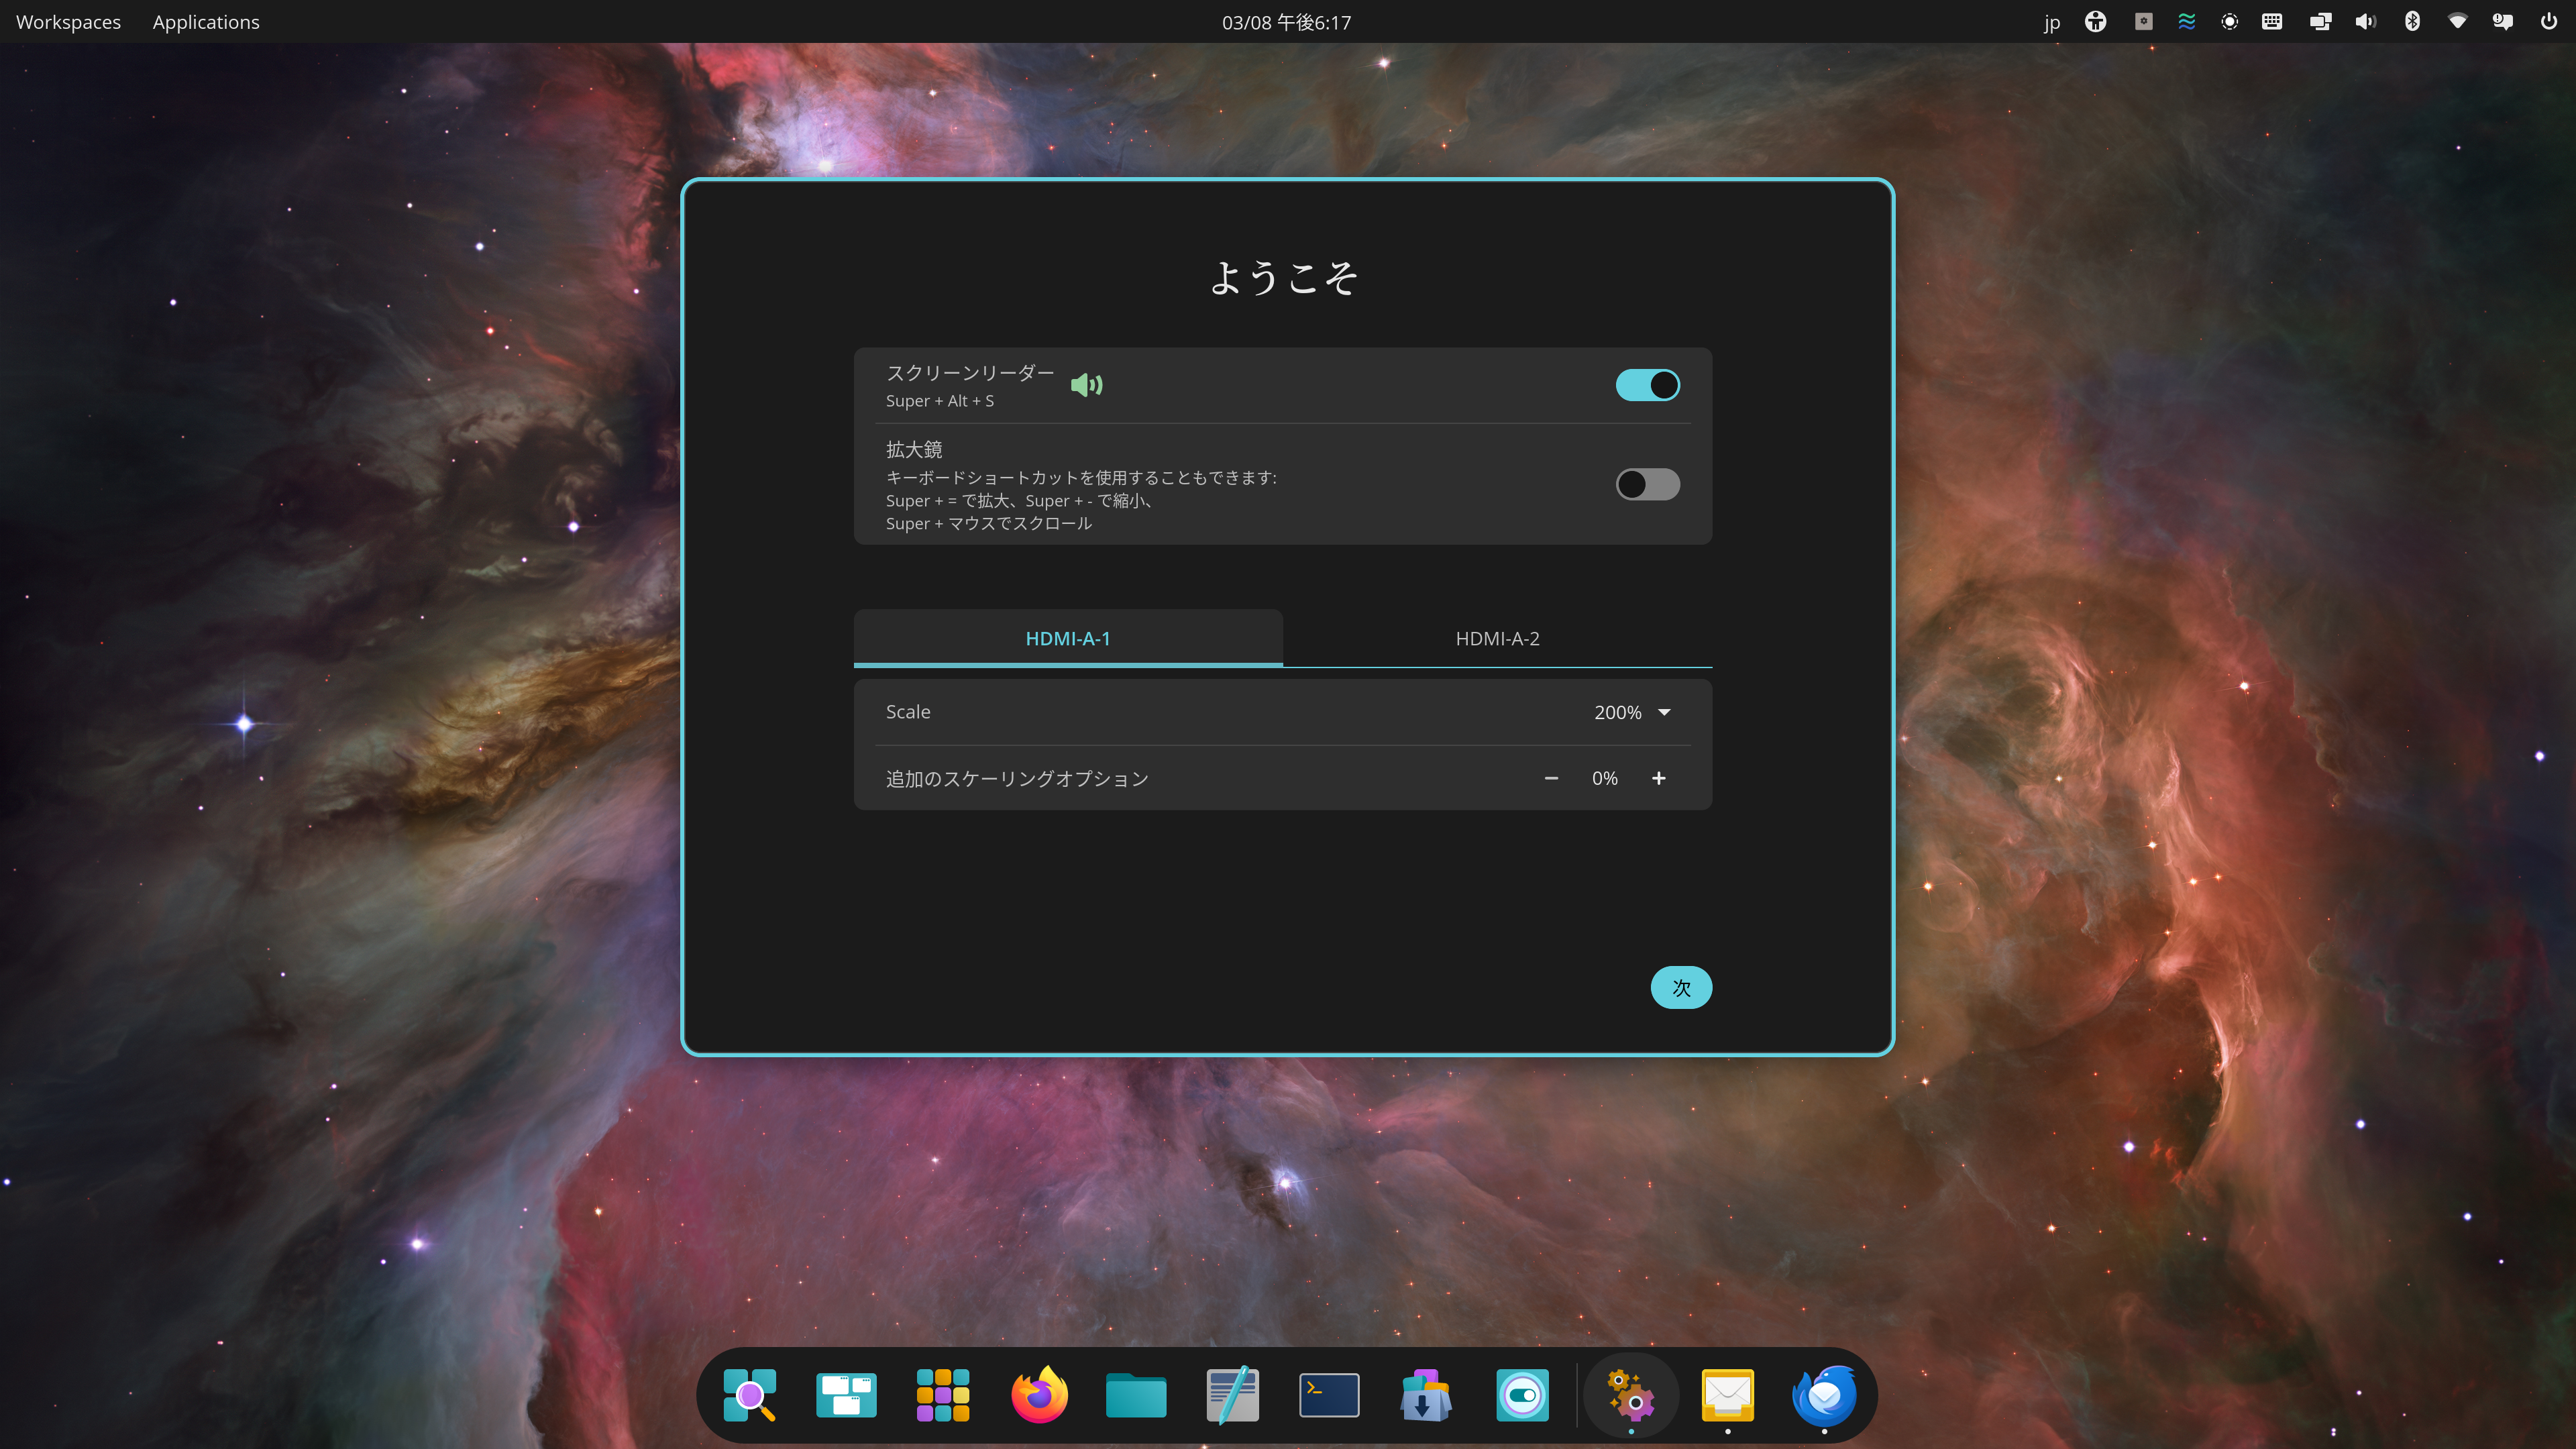Viewport: 2576px width, 1449px height.
Task: Turn off the screen reader switch
Action: tap(1647, 385)
